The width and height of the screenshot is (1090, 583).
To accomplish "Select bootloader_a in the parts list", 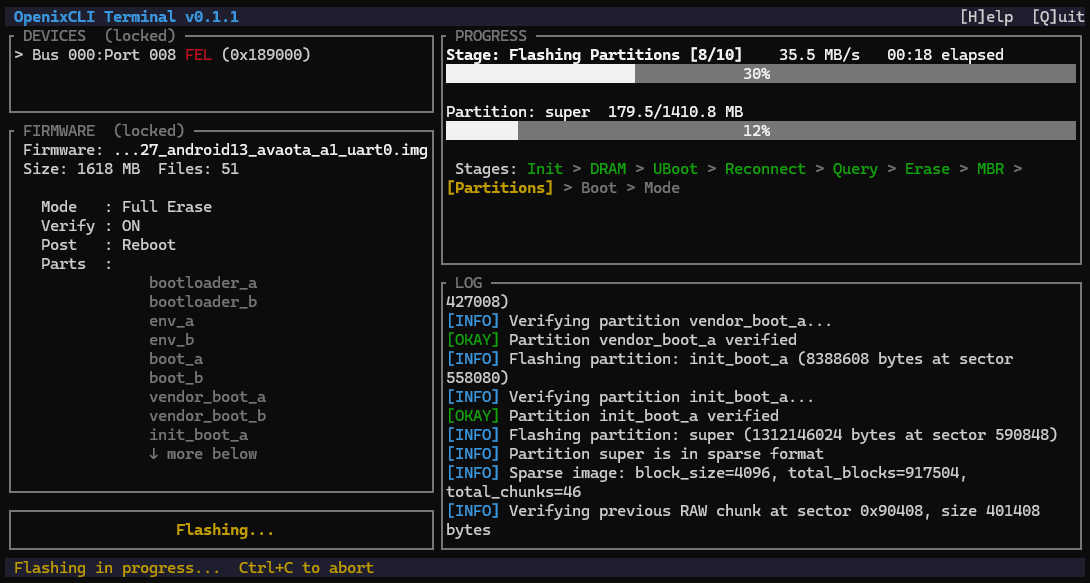I will pos(203,283).
